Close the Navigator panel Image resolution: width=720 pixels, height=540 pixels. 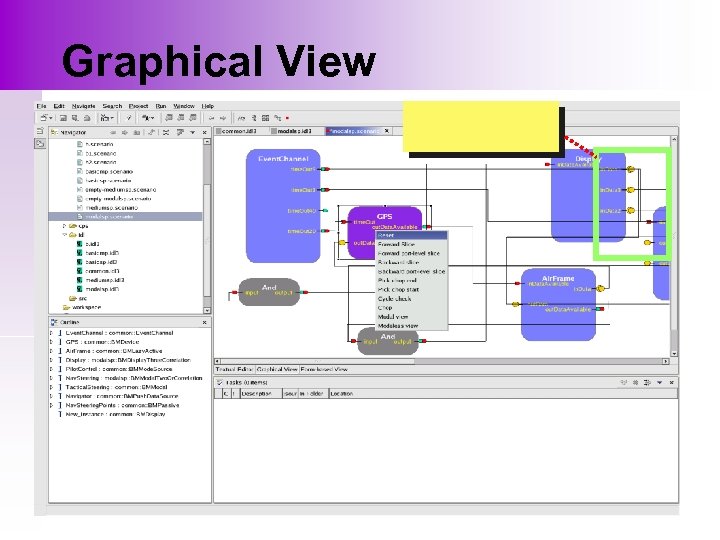(204, 132)
